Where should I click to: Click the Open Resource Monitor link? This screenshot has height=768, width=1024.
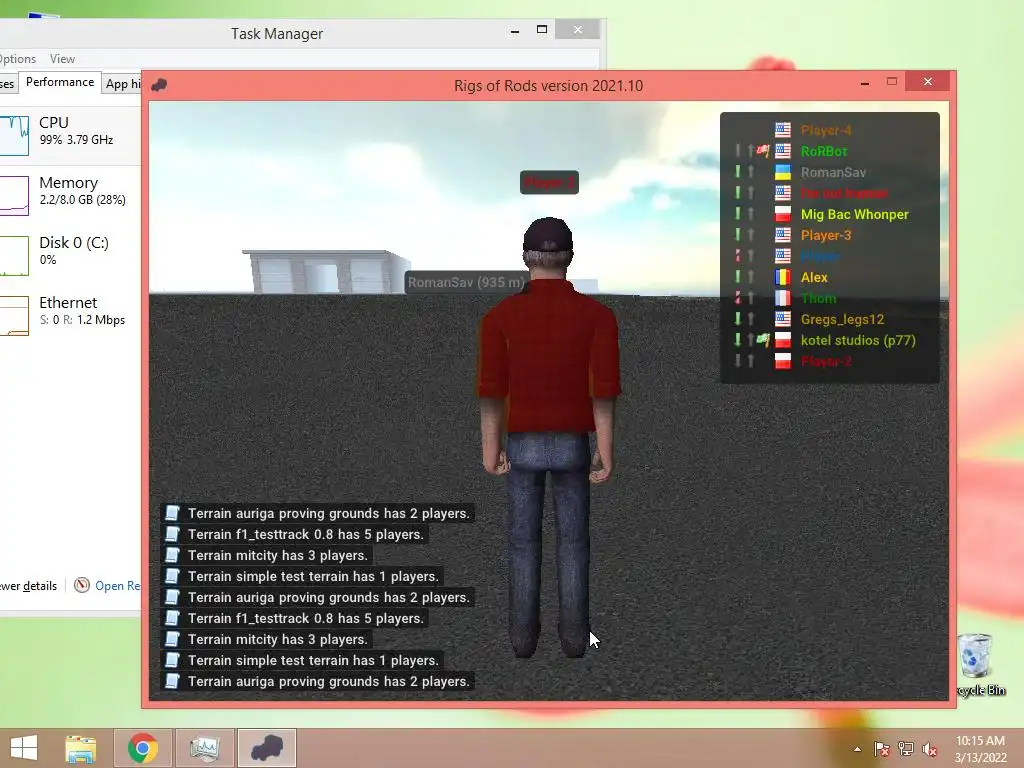tap(118, 586)
